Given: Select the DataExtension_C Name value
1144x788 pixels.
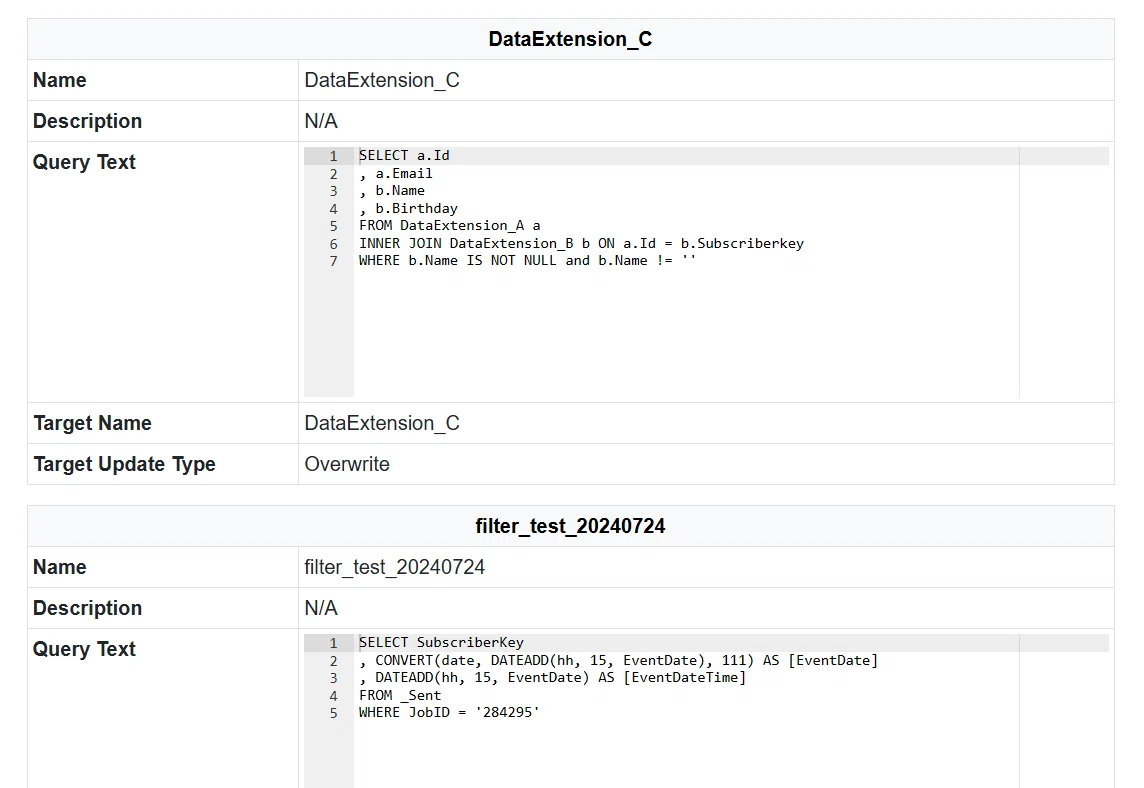Looking at the screenshot, I should pyautogui.click(x=382, y=80).
